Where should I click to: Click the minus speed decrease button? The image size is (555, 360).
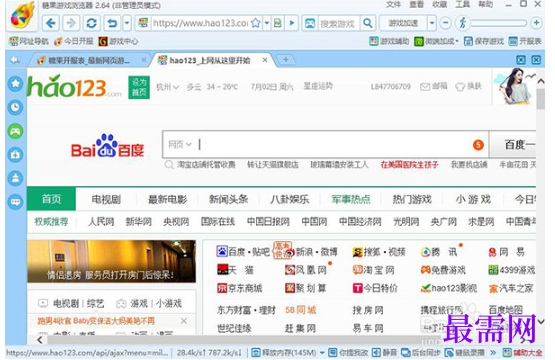coord(446,23)
